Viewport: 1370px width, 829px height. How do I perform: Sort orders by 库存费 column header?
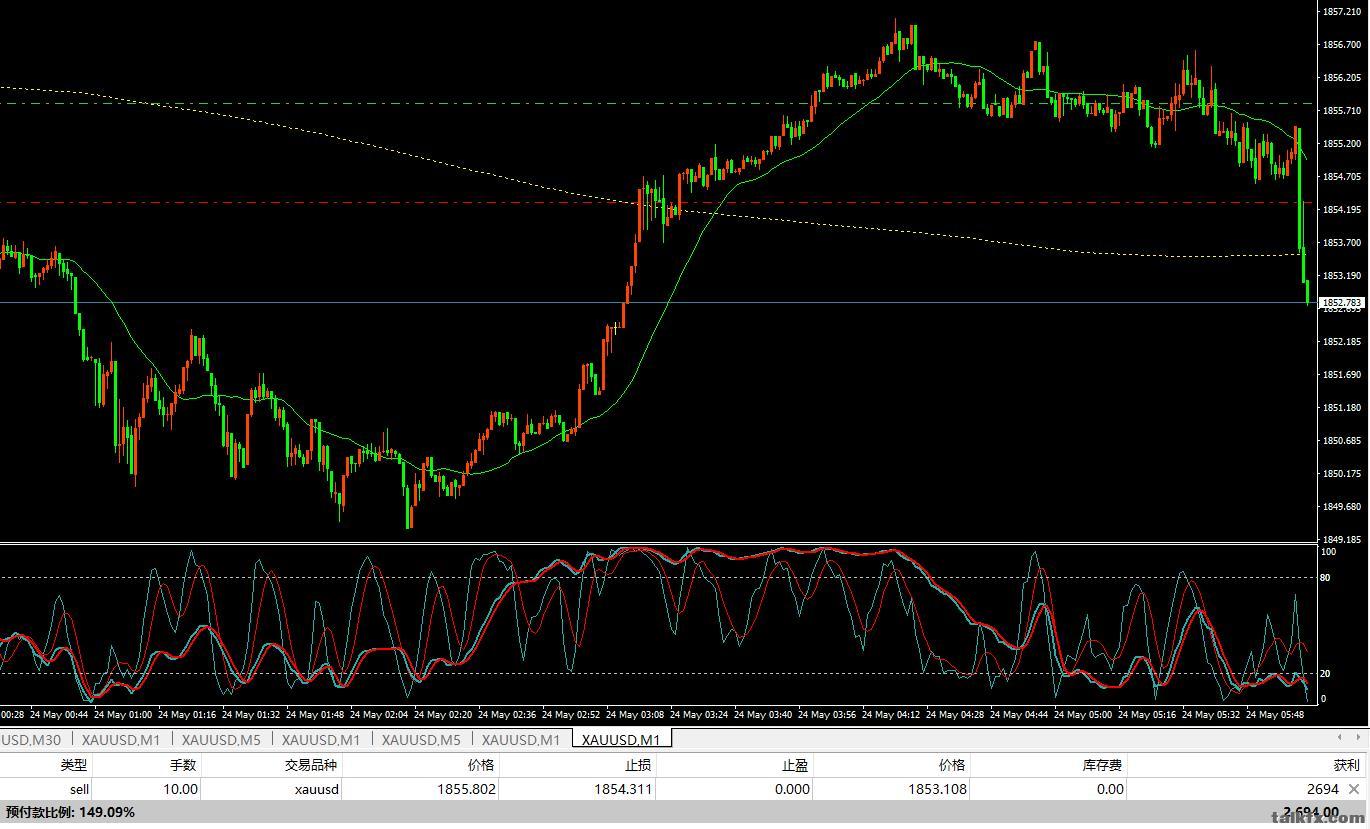coord(1102,765)
